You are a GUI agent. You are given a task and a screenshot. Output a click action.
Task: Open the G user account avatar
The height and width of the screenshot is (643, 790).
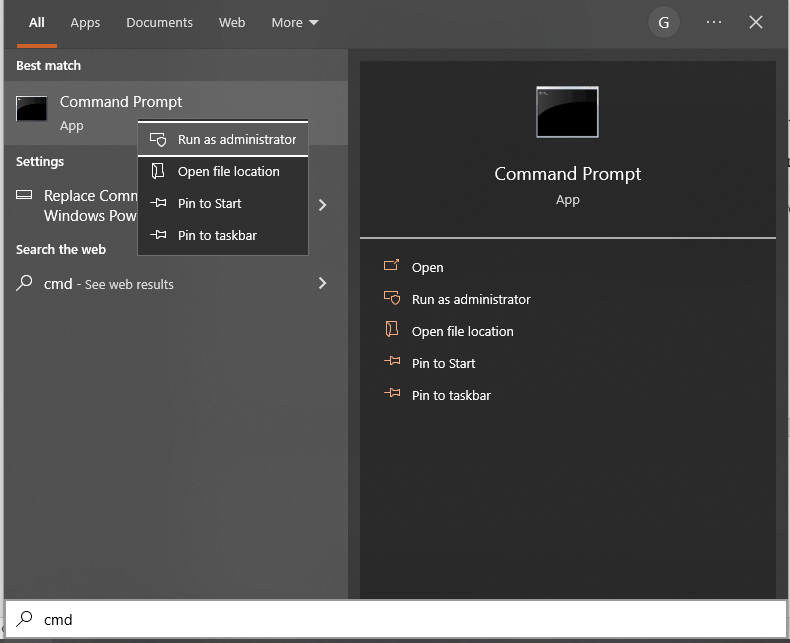click(664, 22)
